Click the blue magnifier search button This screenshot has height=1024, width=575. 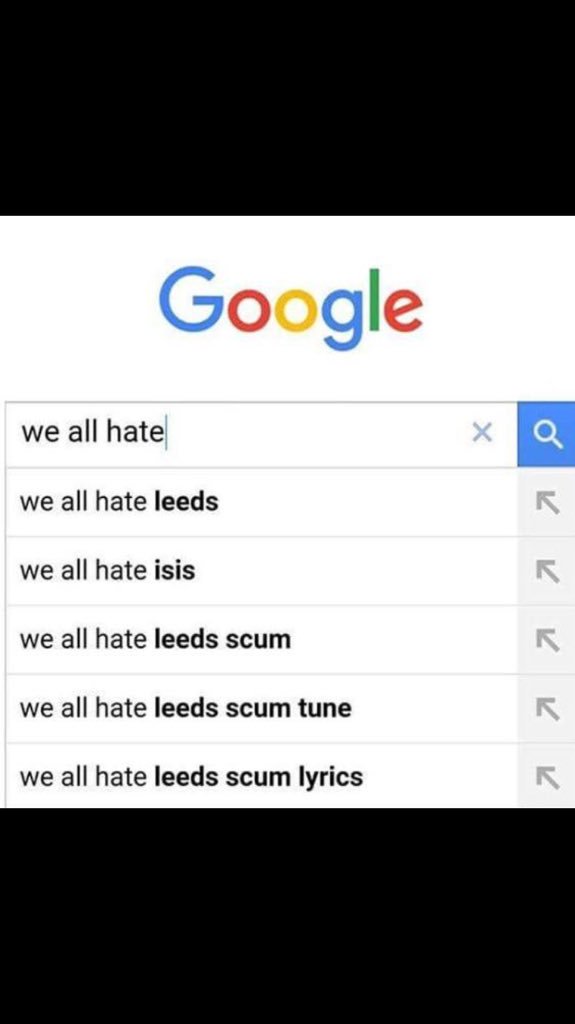[547, 434]
